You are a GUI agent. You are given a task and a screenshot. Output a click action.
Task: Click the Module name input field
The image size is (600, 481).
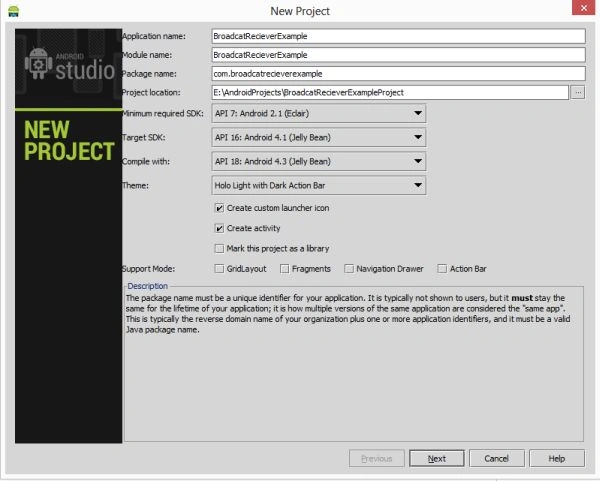click(398, 55)
